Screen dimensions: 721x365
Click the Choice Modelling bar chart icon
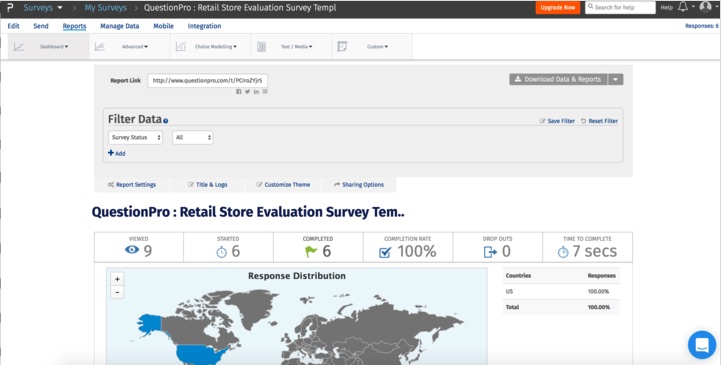(181, 46)
